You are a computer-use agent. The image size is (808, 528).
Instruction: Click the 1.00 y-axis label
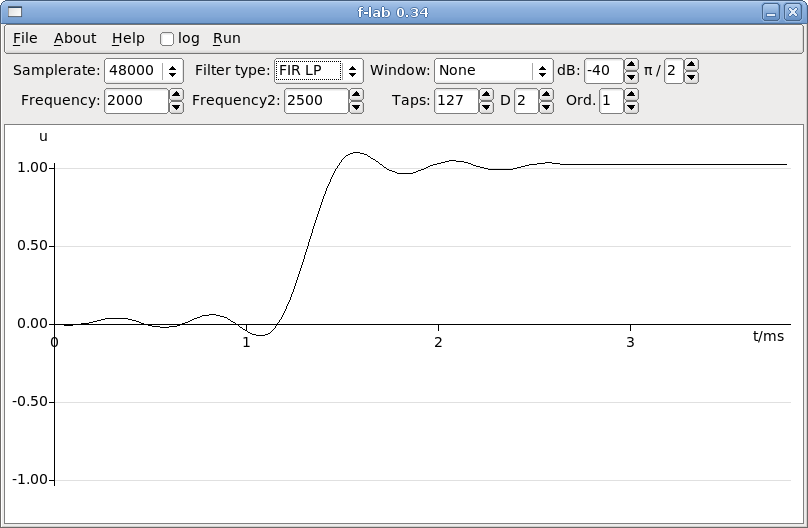click(32, 168)
